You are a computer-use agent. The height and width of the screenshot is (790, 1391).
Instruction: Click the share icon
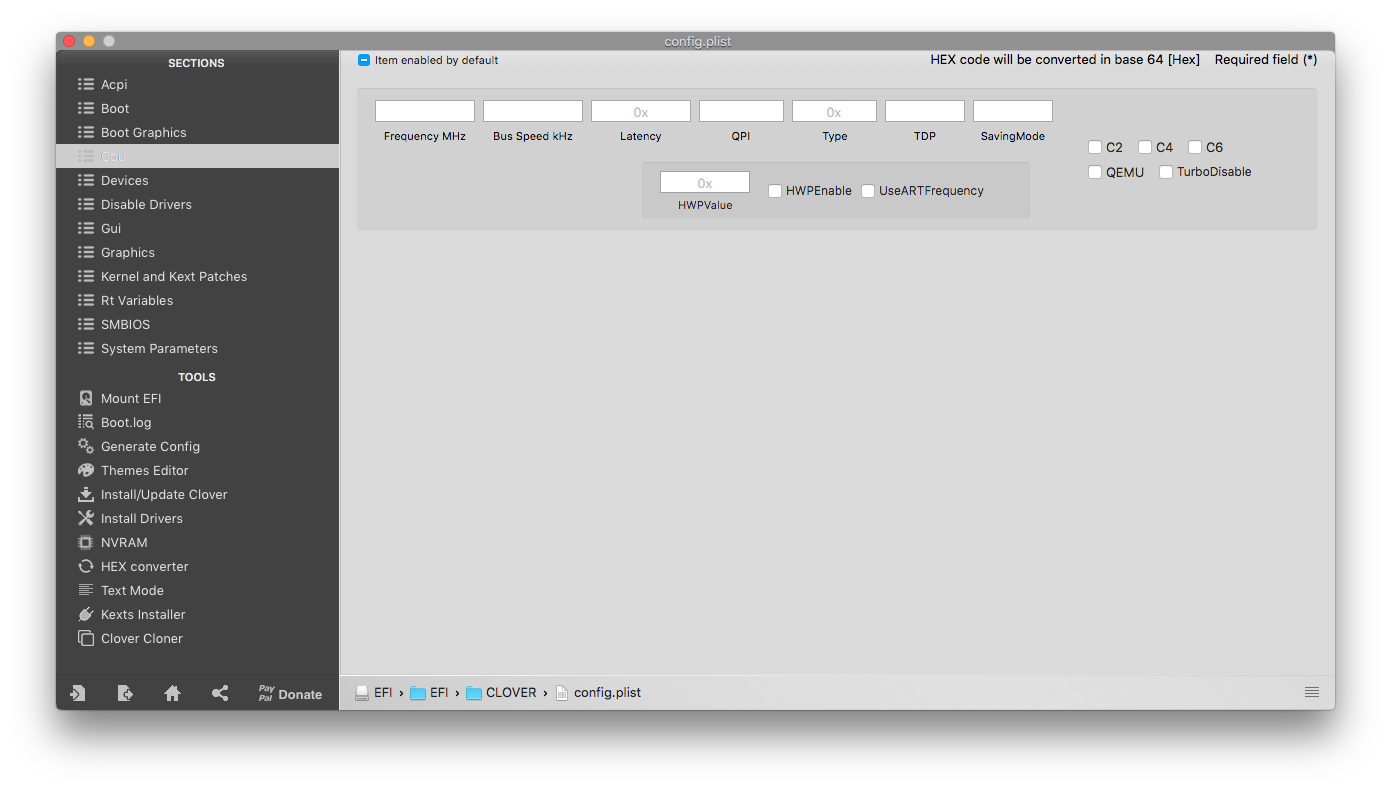220,693
